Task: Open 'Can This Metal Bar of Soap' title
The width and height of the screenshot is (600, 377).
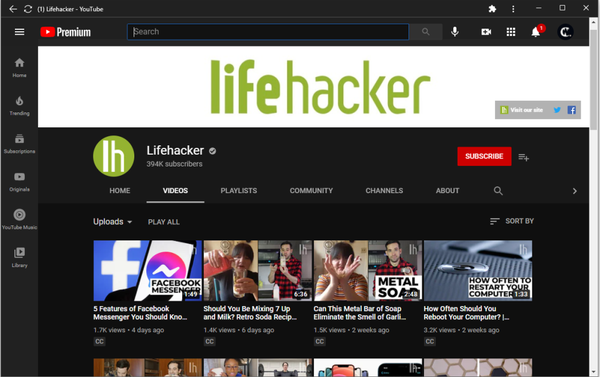Action: tap(360, 313)
